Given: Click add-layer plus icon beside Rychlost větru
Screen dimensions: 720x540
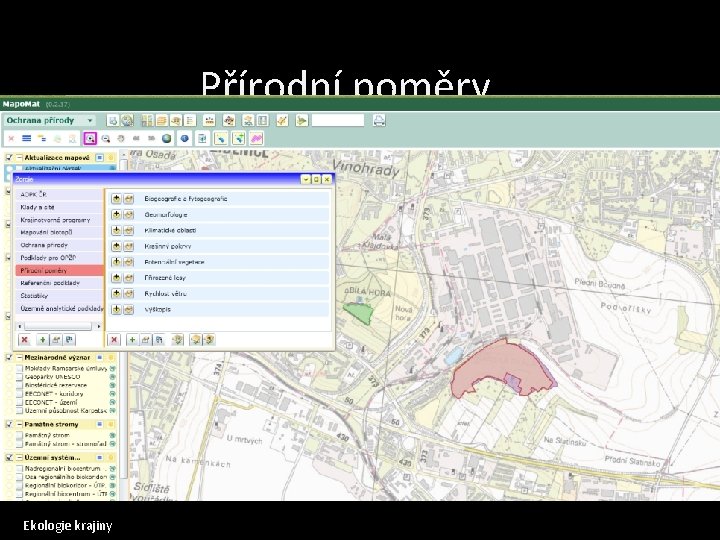Looking at the screenshot, I should [116, 293].
